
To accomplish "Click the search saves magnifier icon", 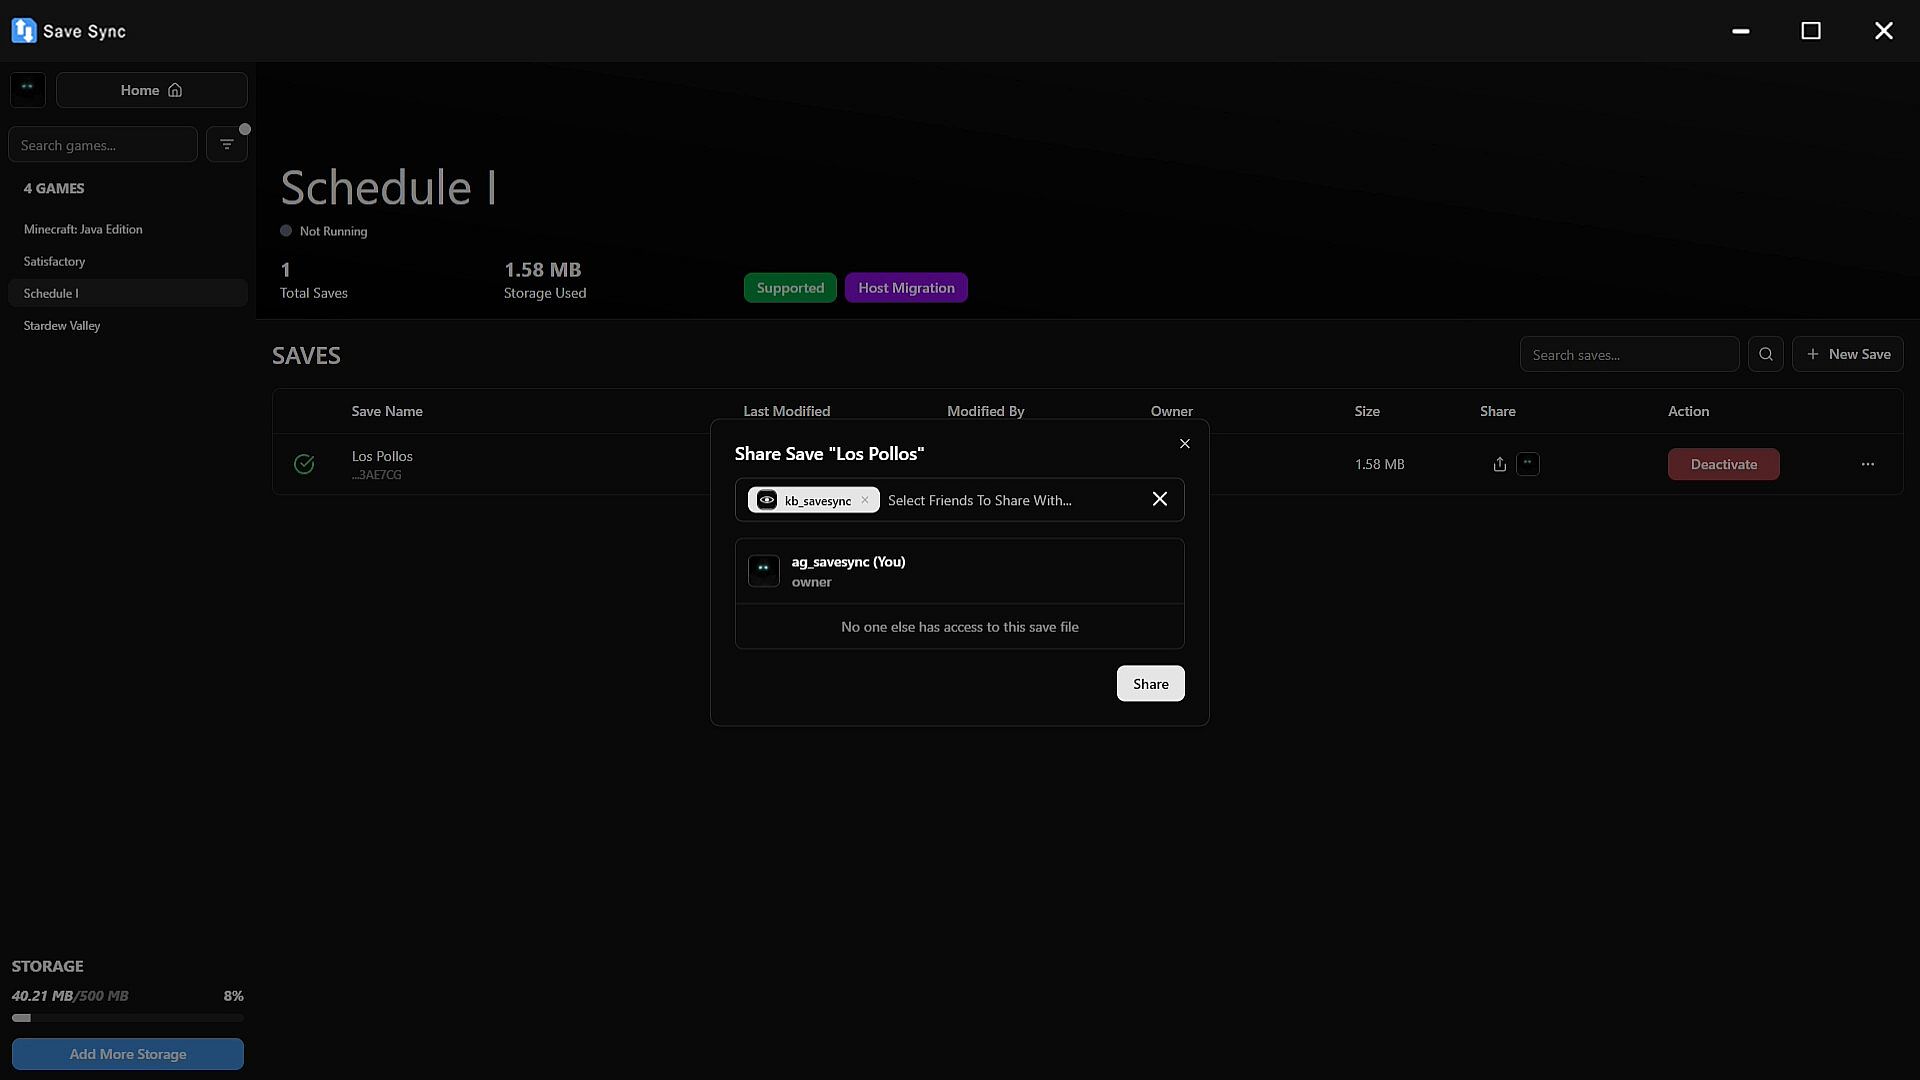I will point(1766,355).
